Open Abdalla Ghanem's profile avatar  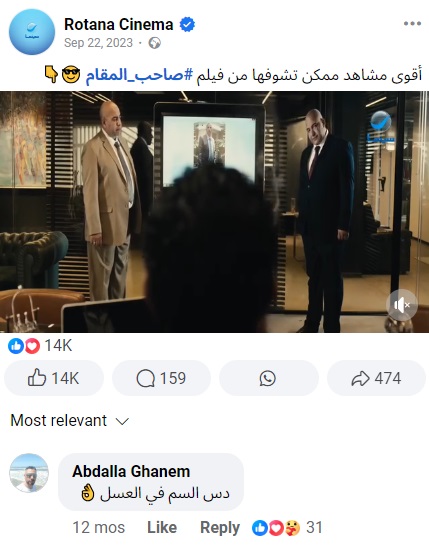29,473
